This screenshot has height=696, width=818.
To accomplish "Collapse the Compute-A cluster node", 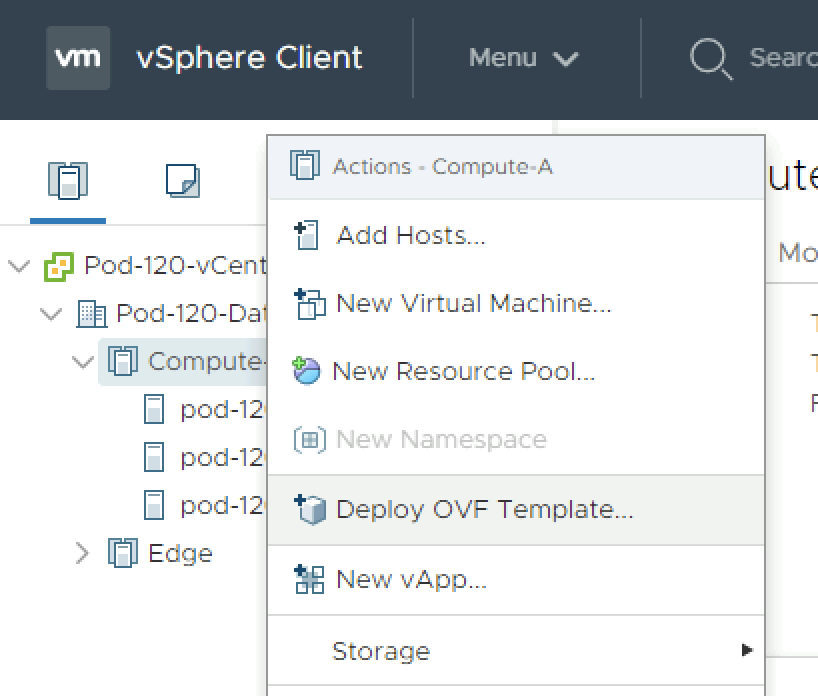I will (x=83, y=361).
